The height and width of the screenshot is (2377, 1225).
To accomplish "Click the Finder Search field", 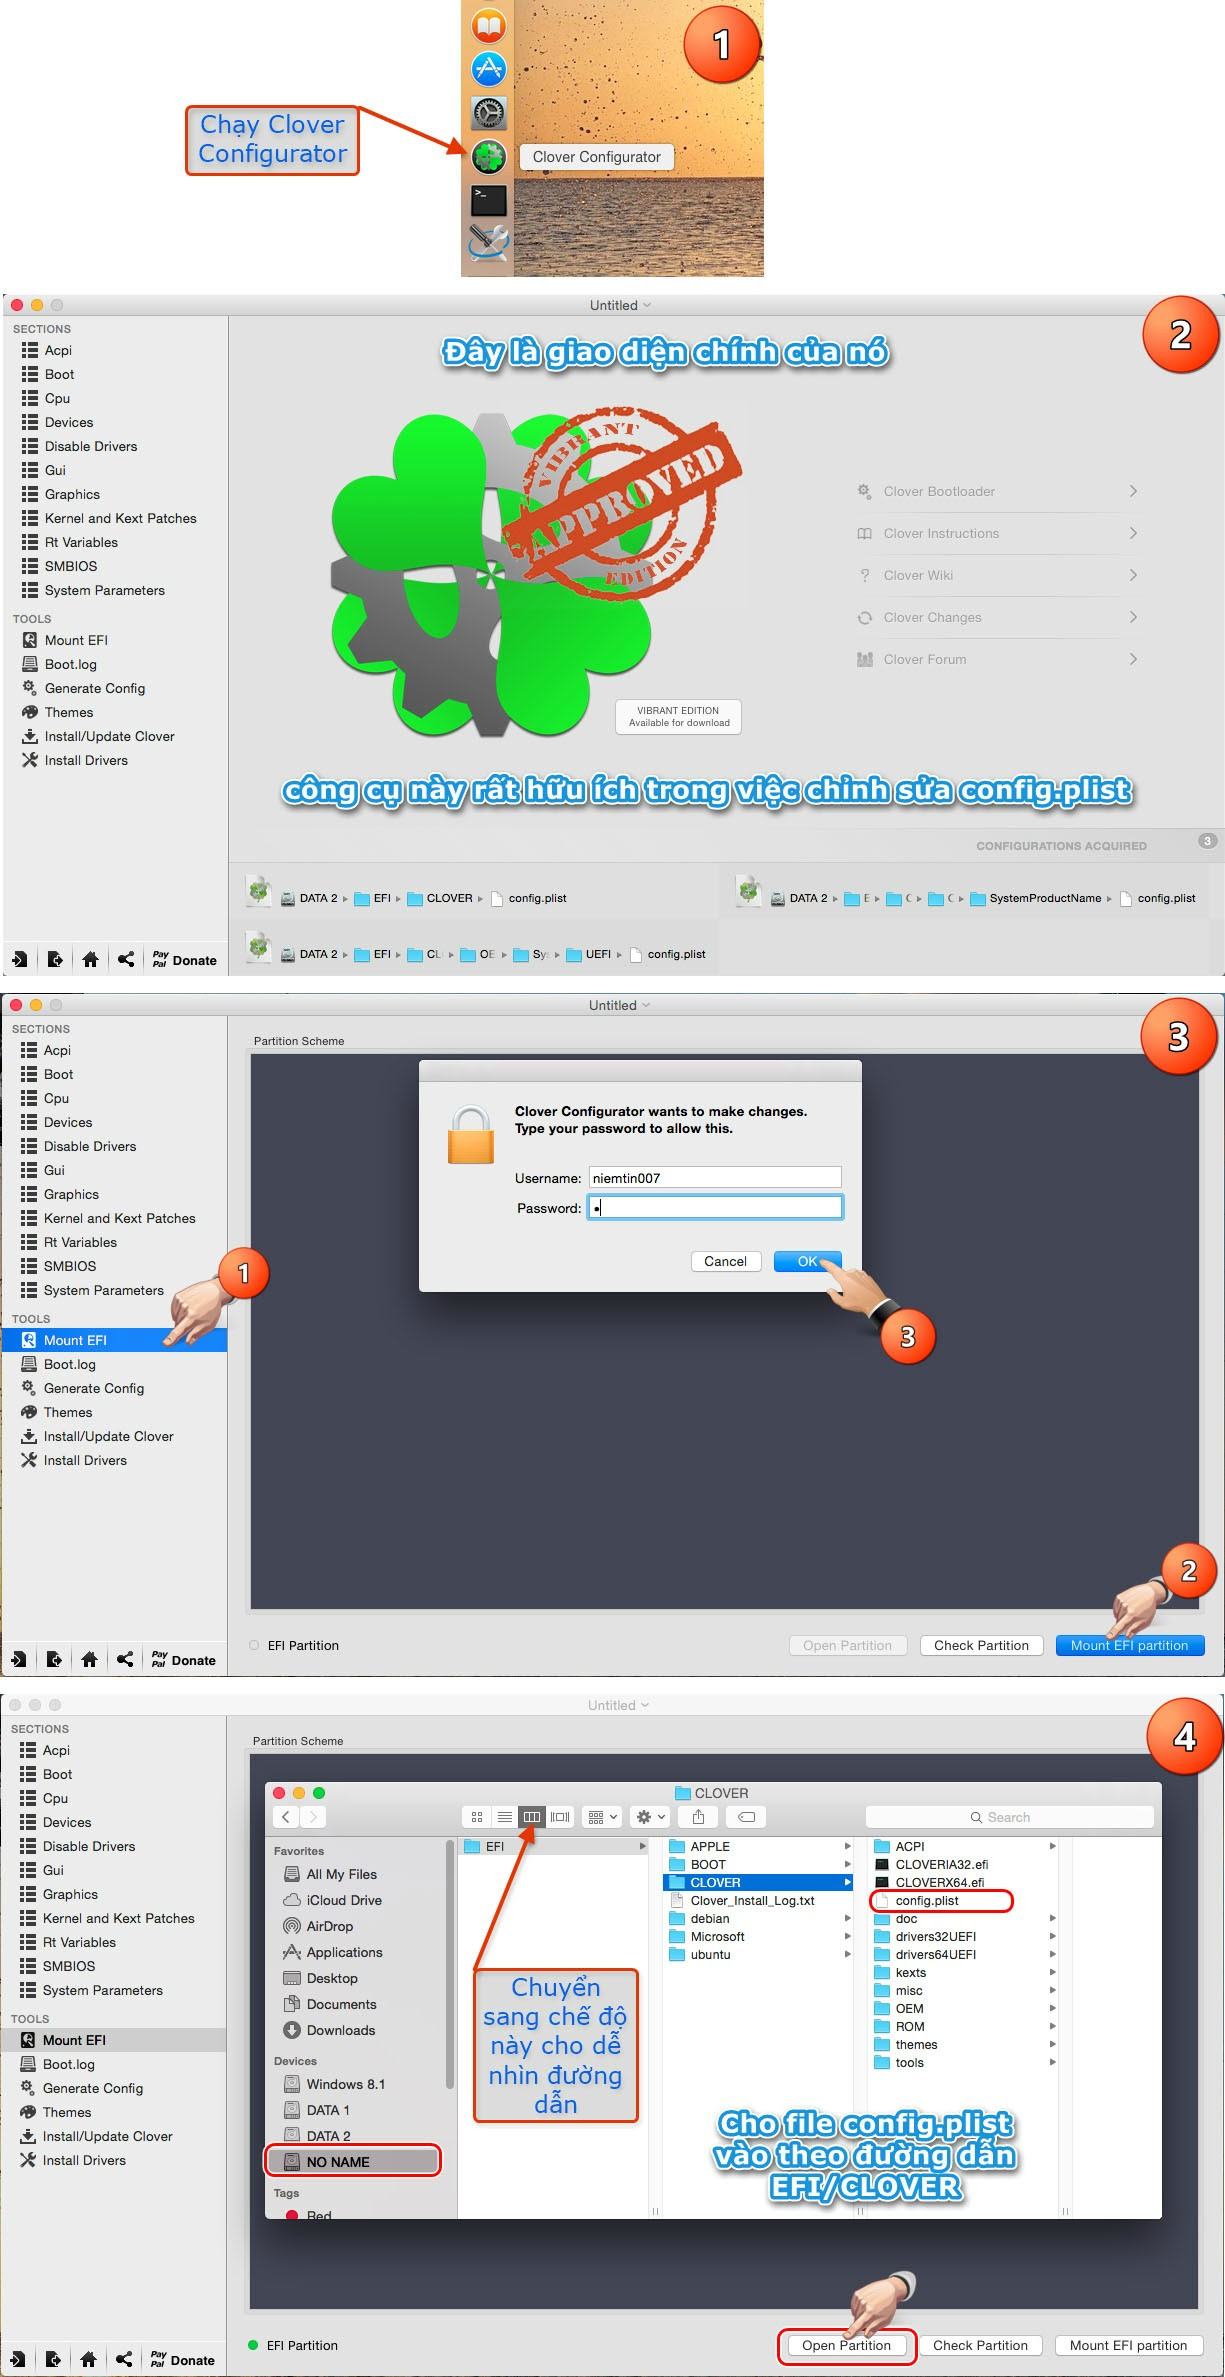I will (x=1009, y=1817).
